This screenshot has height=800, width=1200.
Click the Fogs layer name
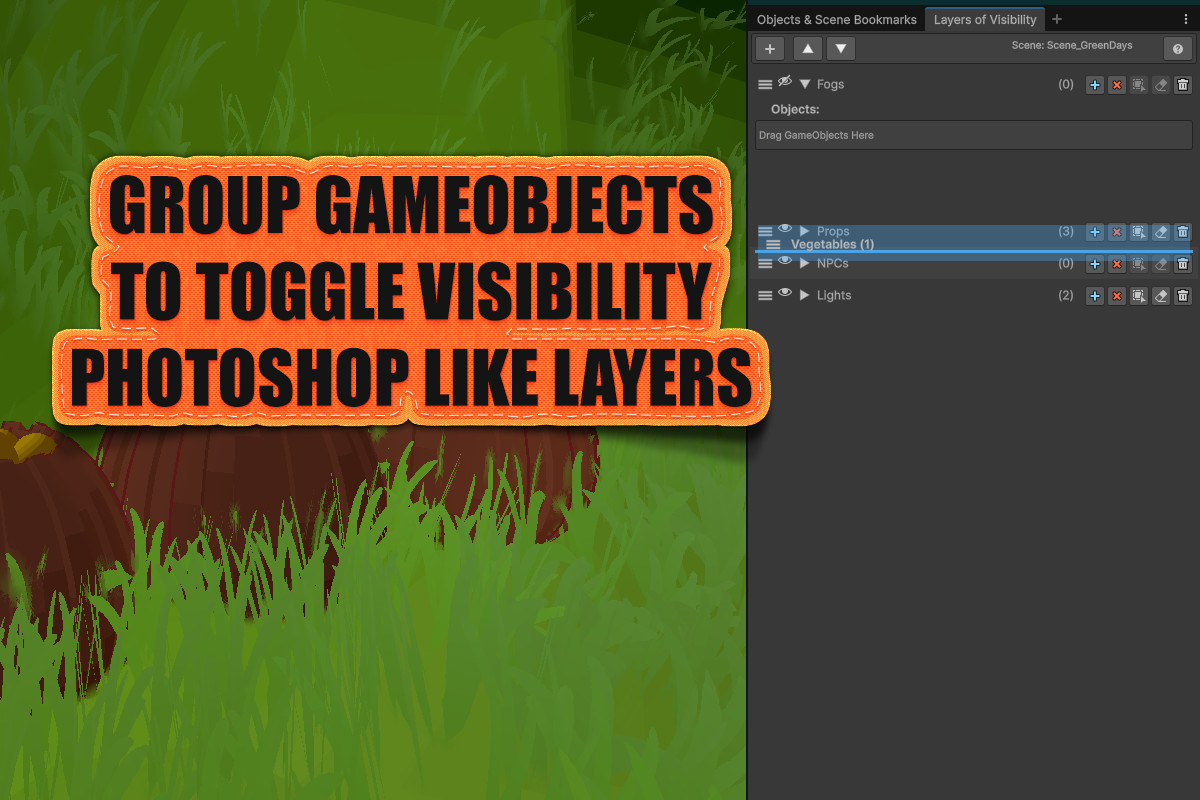tap(831, 85)
